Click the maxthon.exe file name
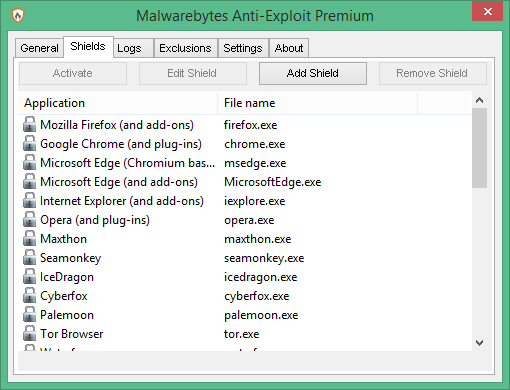 [258, 239]
